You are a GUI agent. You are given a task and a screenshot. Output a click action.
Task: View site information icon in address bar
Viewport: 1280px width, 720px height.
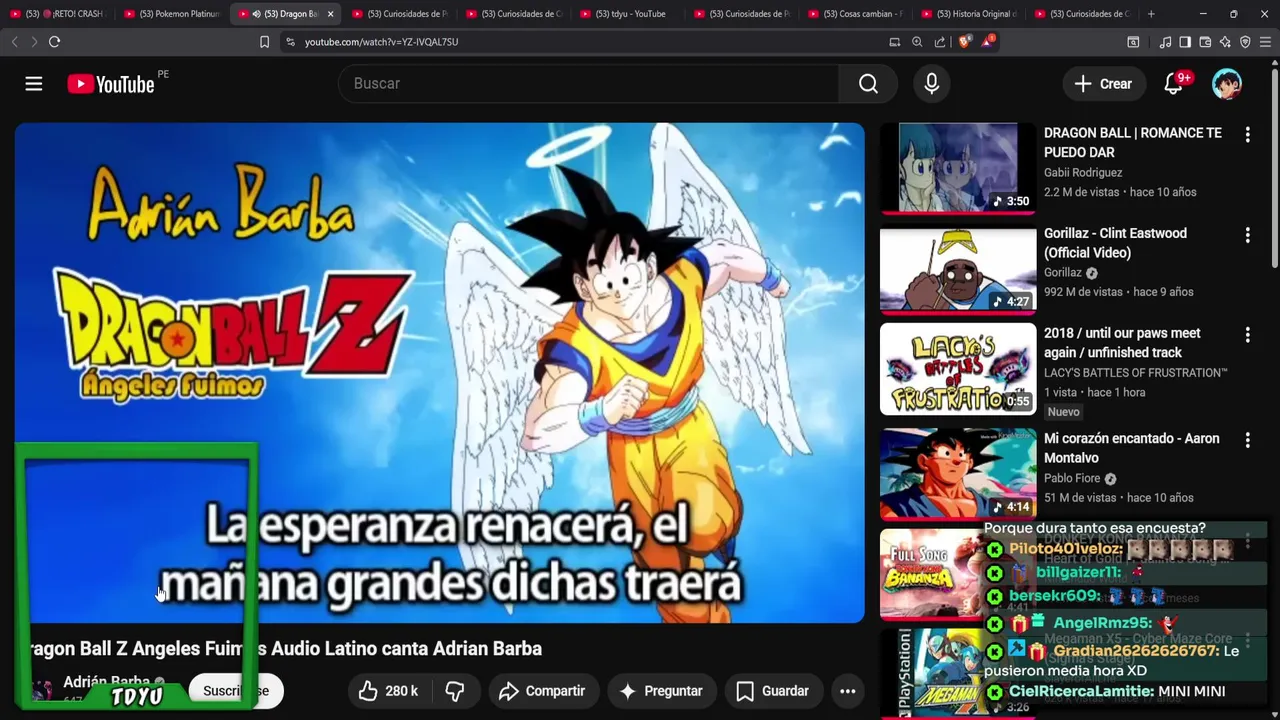(290, 42)
